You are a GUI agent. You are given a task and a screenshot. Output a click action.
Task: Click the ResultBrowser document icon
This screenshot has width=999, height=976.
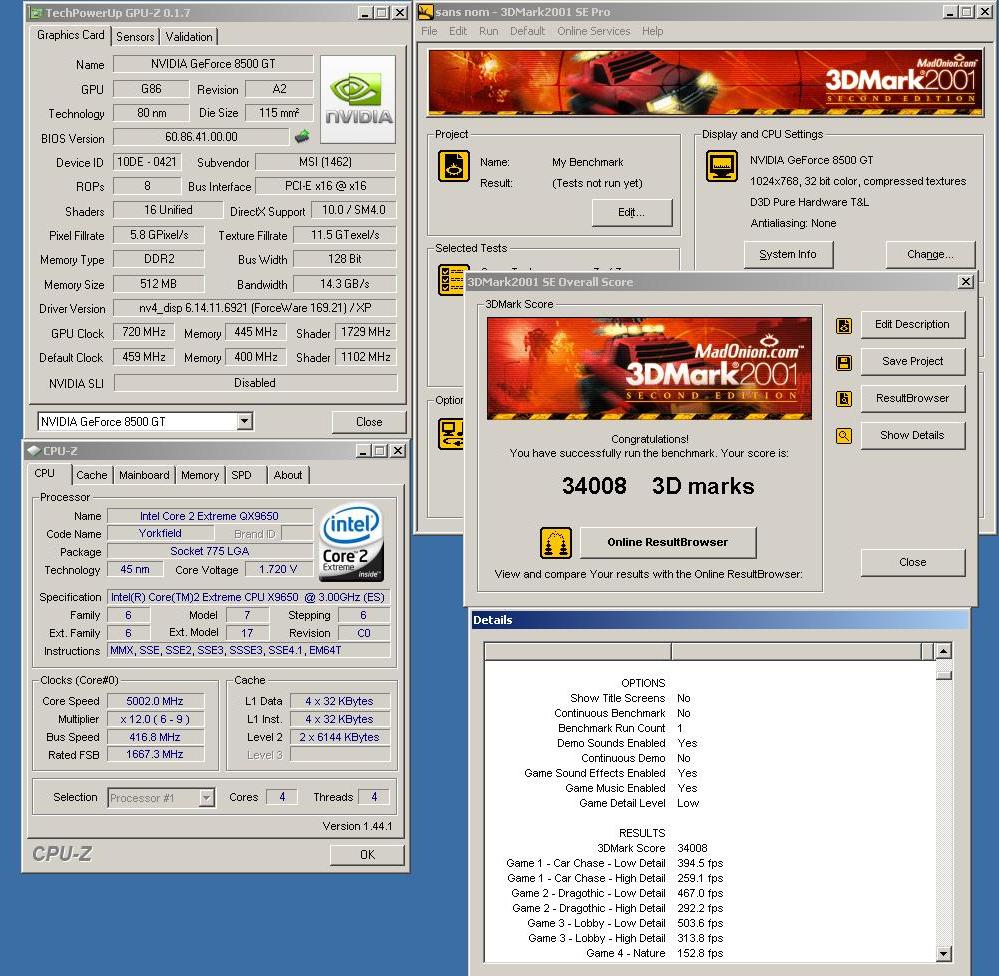click(844, 399)
